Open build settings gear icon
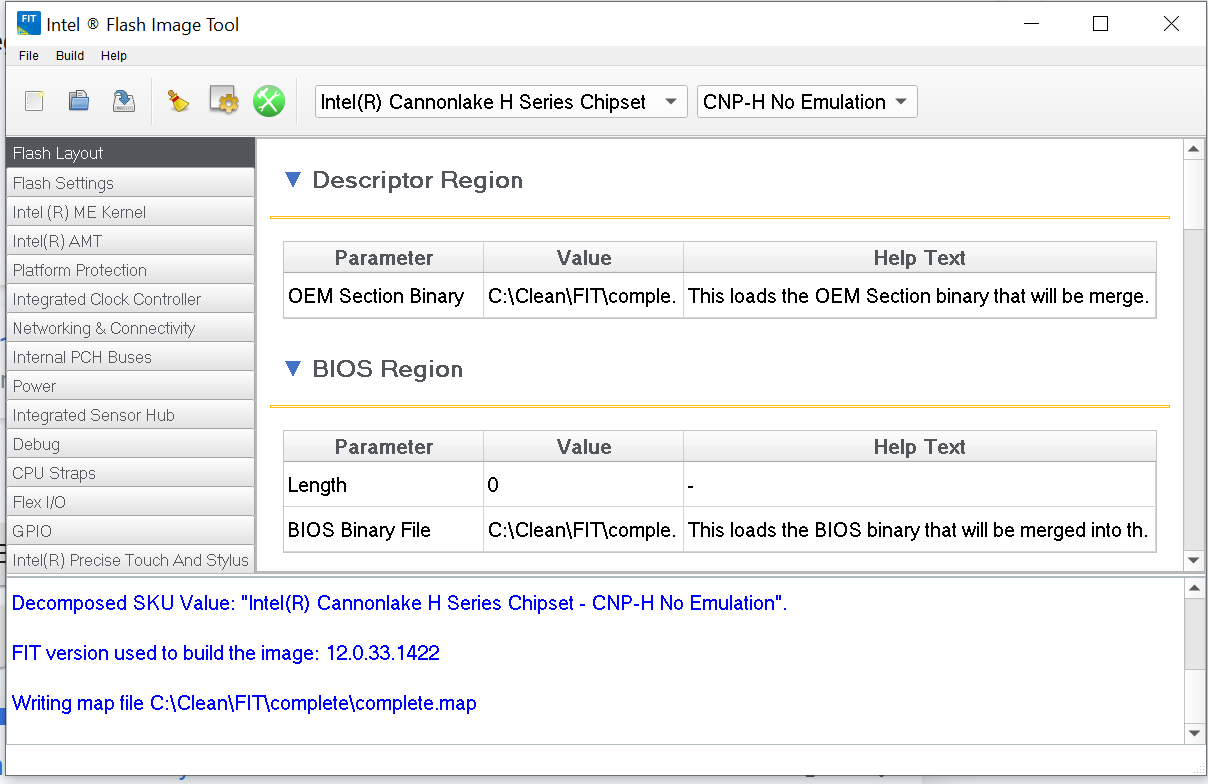This screenshot has width=1208, height=784. [224, 101]
